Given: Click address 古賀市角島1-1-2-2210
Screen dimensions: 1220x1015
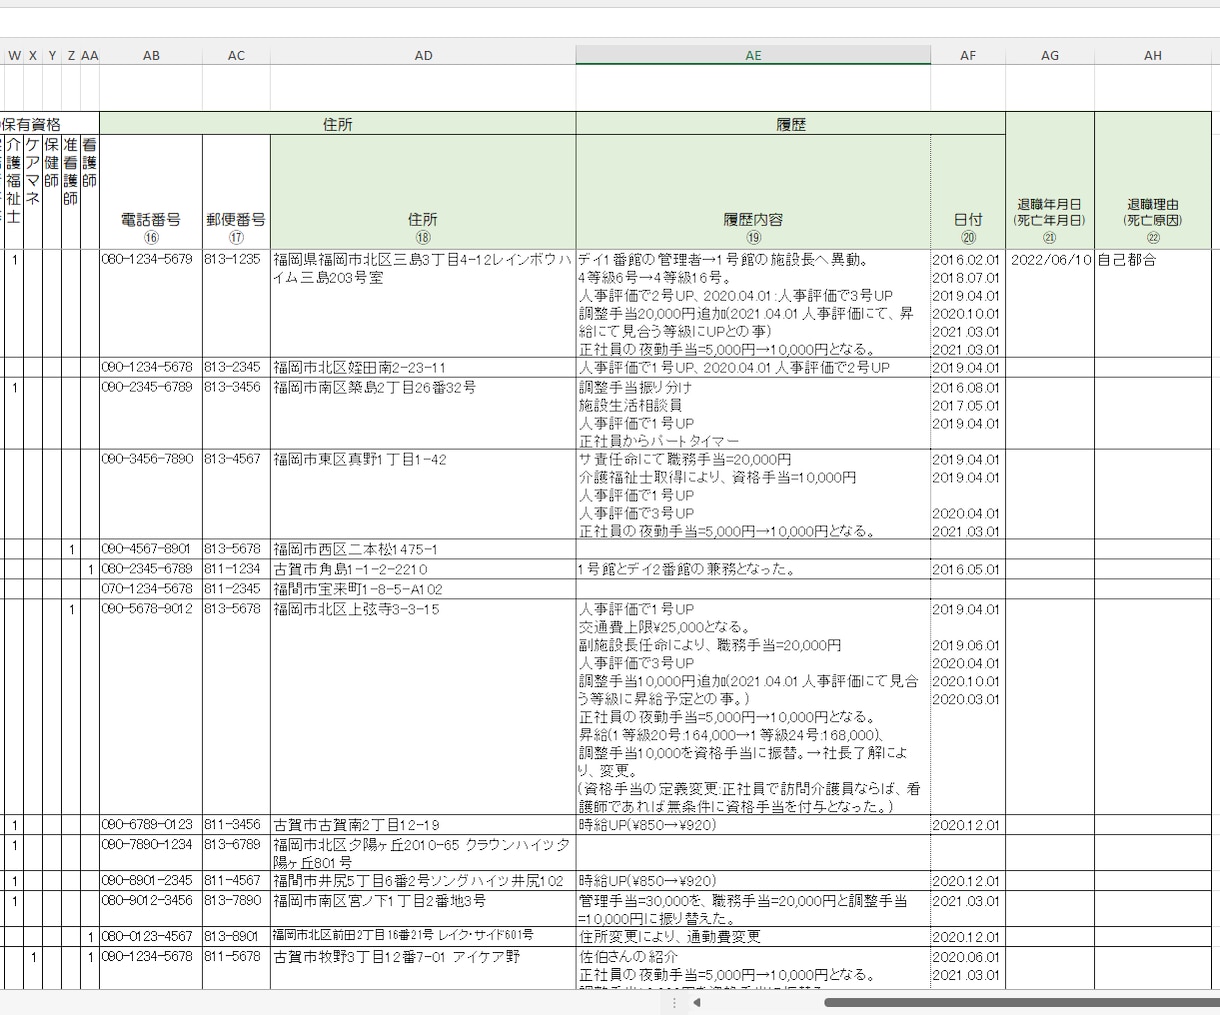Looking at the screenshot, I should click(x=423, y=569).
